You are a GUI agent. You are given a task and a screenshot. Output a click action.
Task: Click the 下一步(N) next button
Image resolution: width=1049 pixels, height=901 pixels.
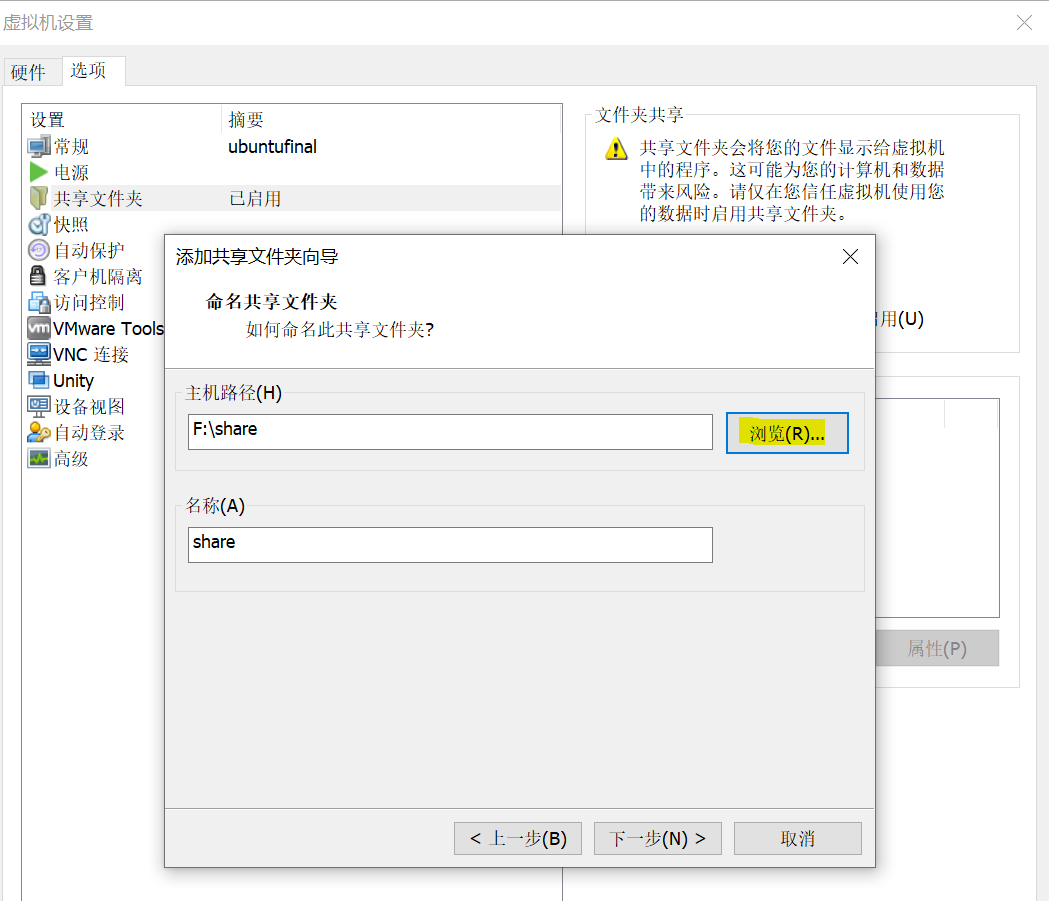(x=657, y=838)
